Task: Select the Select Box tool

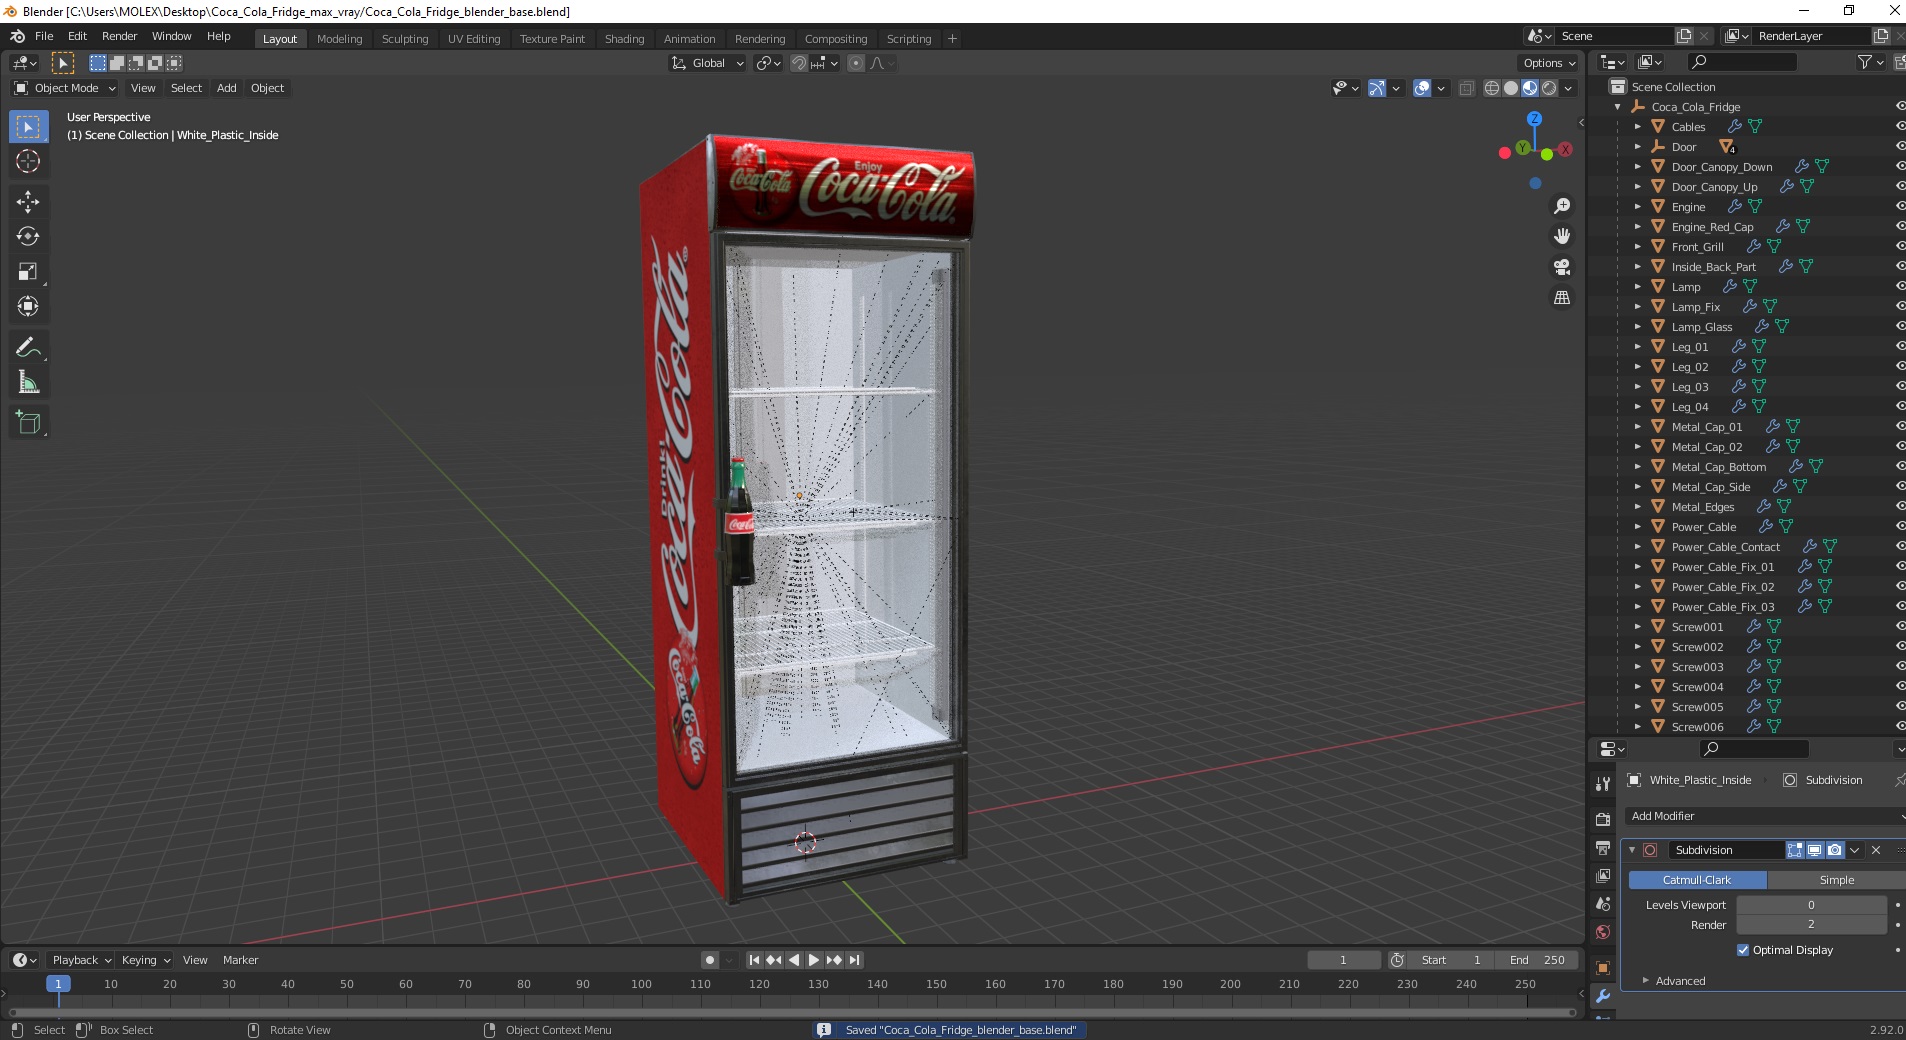Action: (x=28, y=127)
